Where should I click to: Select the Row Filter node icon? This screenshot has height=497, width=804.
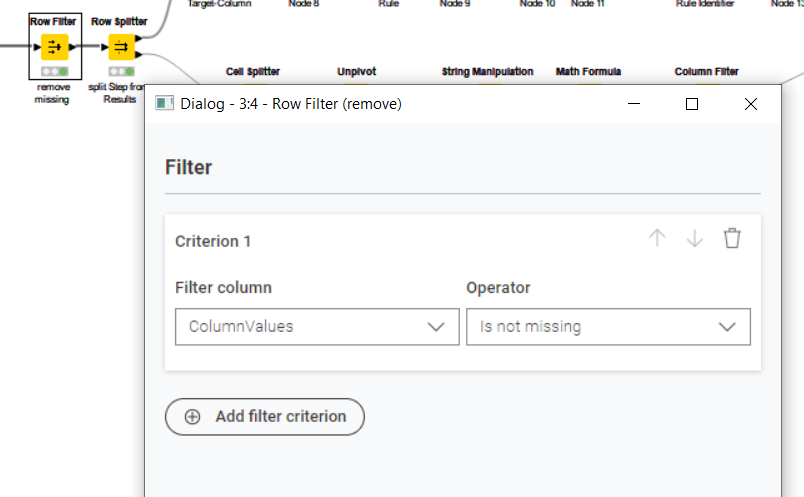(54, 47)
